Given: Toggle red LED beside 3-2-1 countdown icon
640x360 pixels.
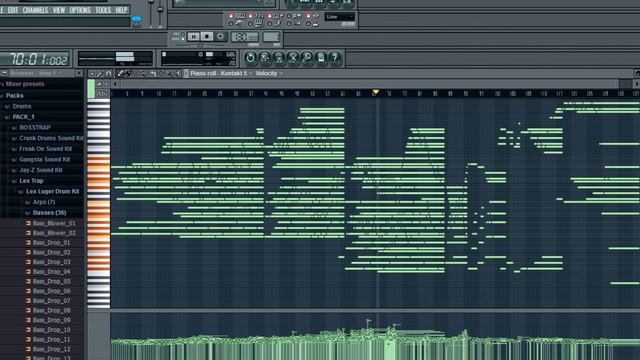Looking at the screenshot, I should click(x=250, y=16).
